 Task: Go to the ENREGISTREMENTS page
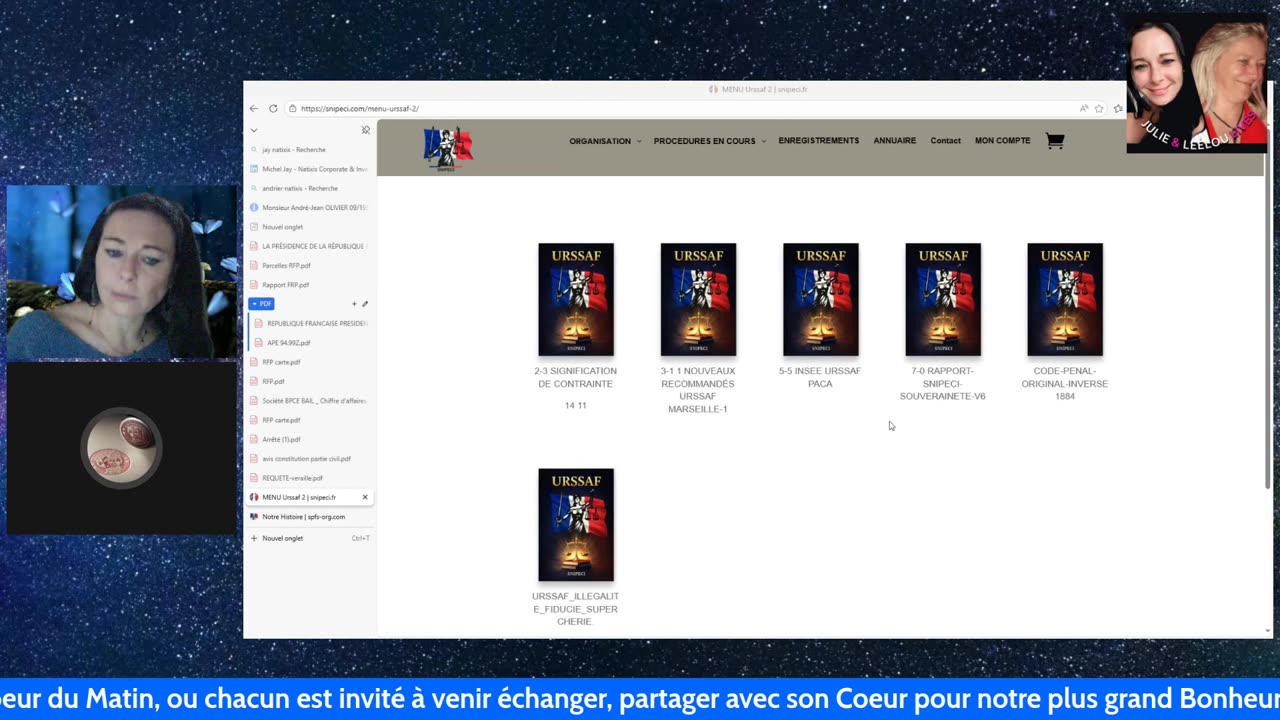[819, 141]
